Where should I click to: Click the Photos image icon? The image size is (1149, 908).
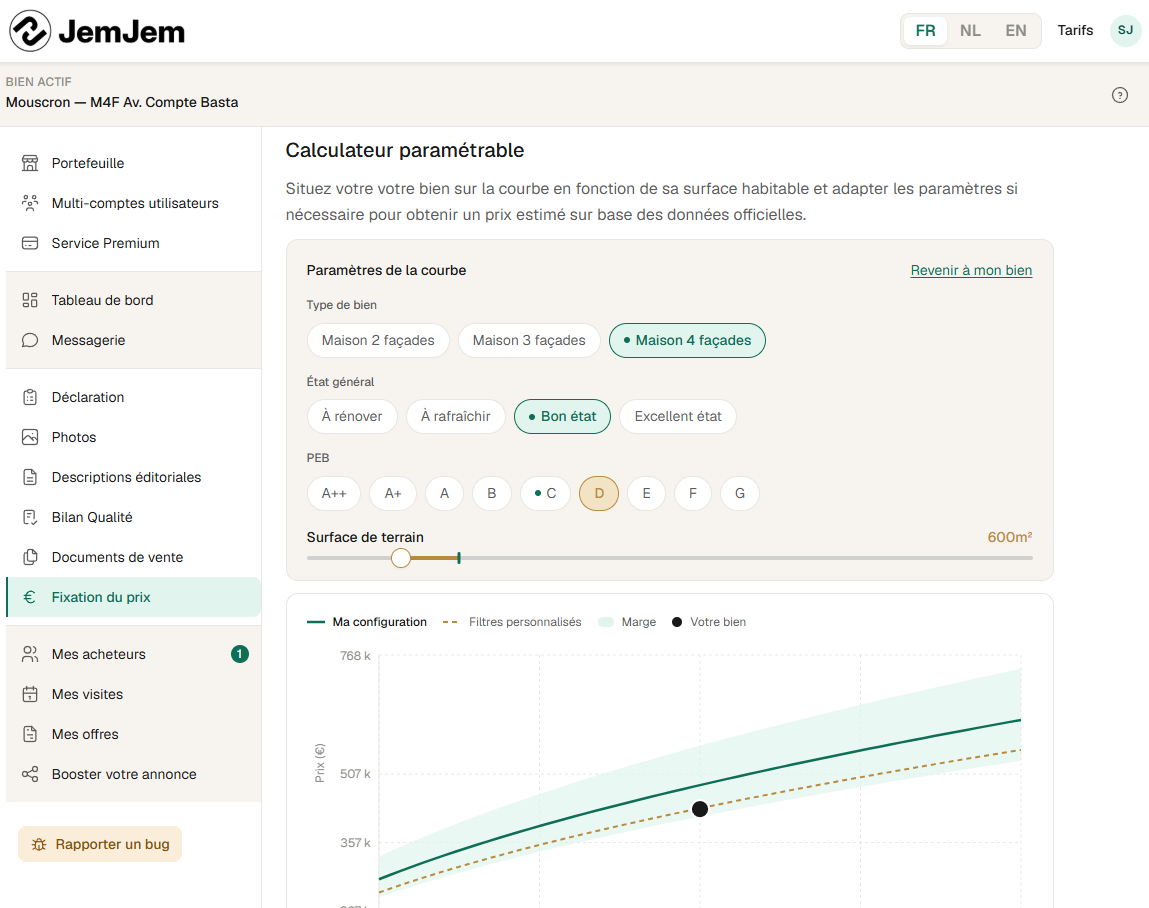tap(30, 437)
